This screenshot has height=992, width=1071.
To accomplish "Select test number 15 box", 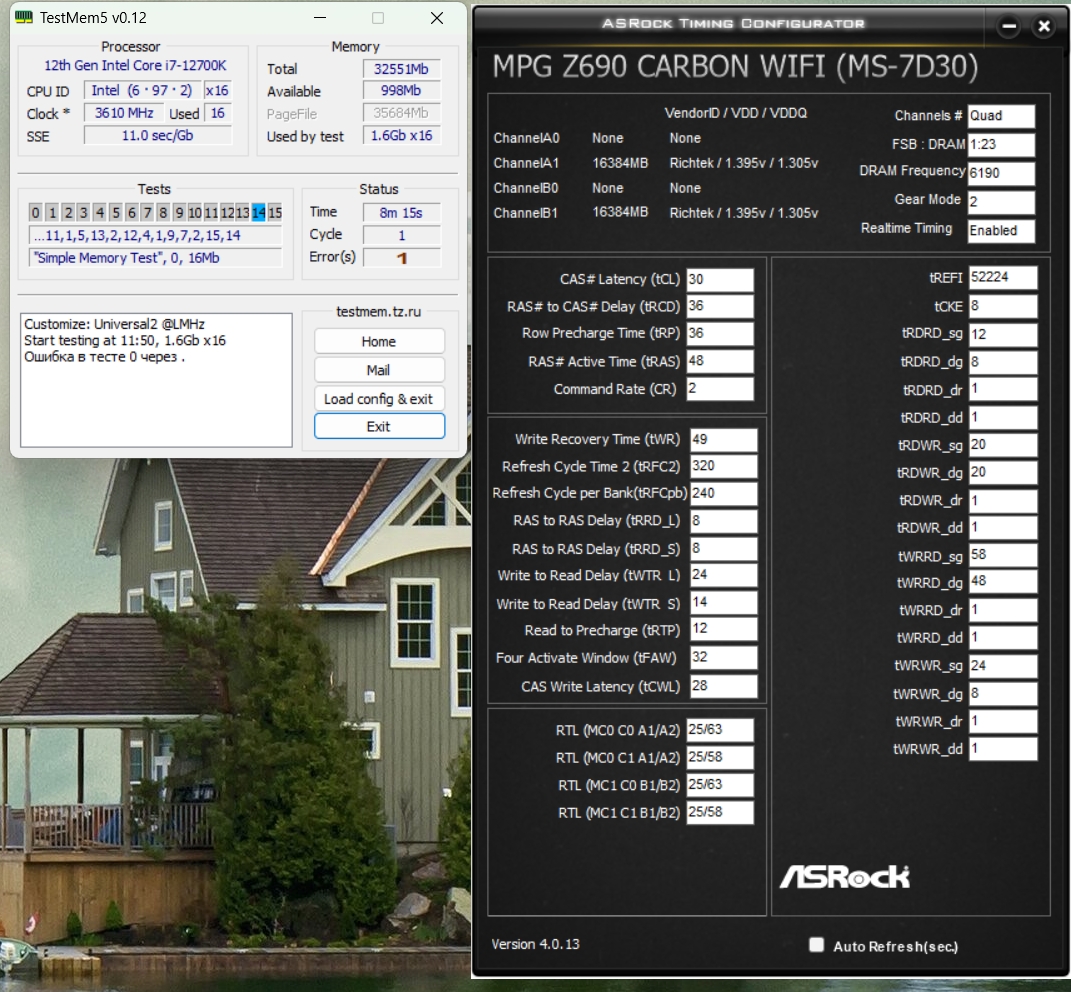I will point(275,212).
